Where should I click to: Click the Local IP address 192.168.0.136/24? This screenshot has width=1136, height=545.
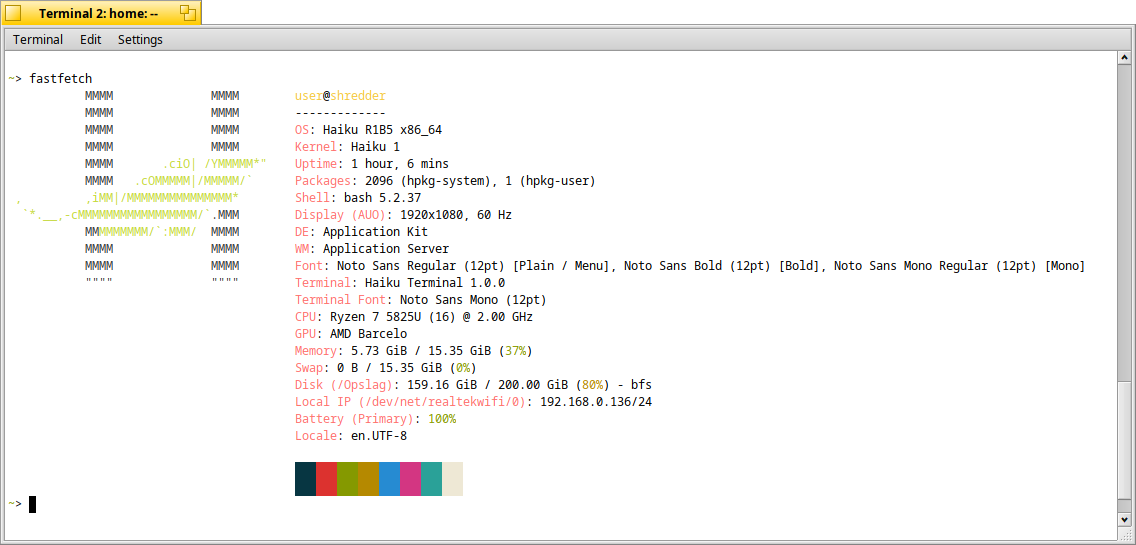pos(596,402)
